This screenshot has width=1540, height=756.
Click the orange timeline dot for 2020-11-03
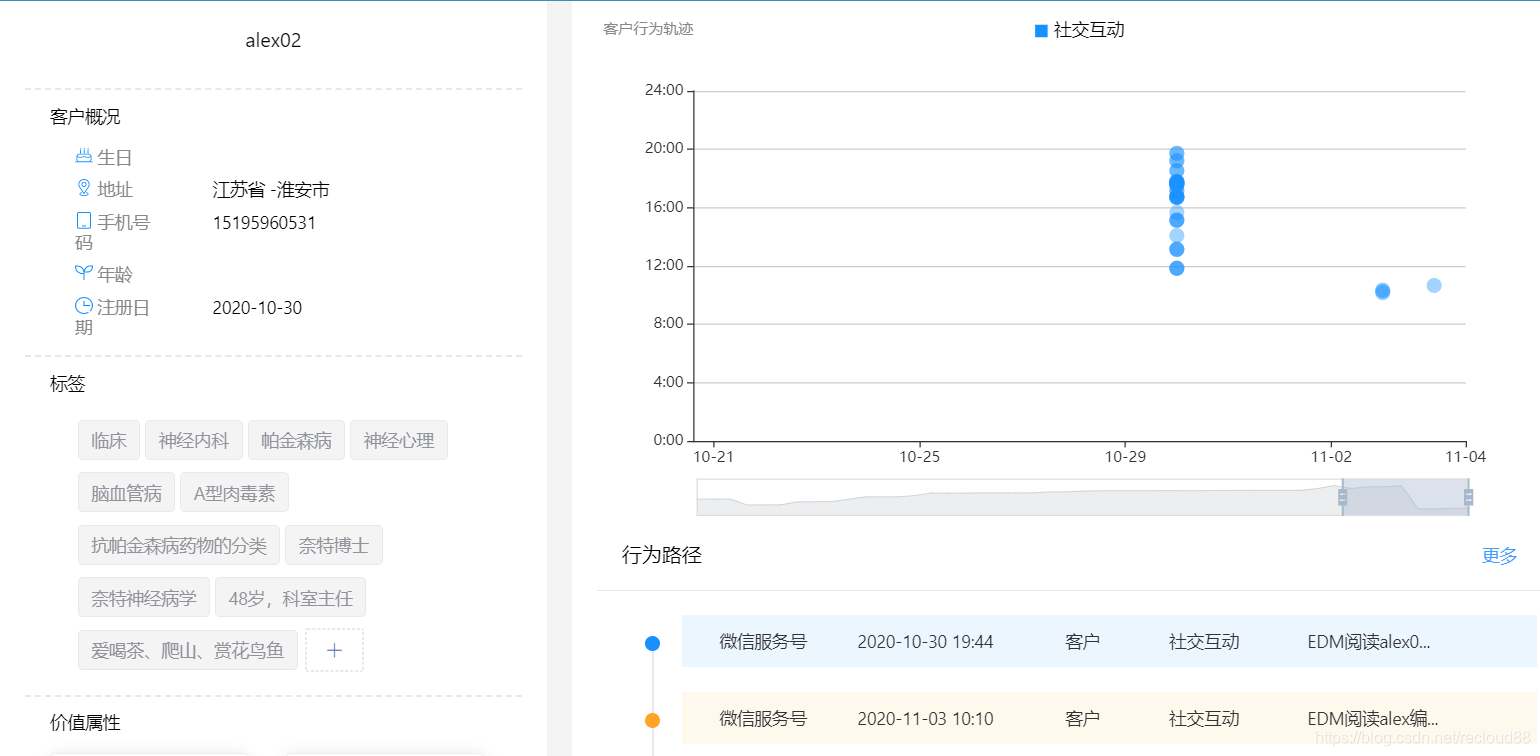click(x=652, y=720)
